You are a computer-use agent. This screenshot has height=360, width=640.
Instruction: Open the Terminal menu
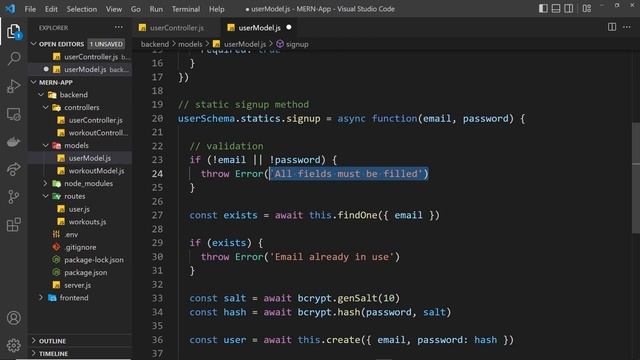pos(186,9)
